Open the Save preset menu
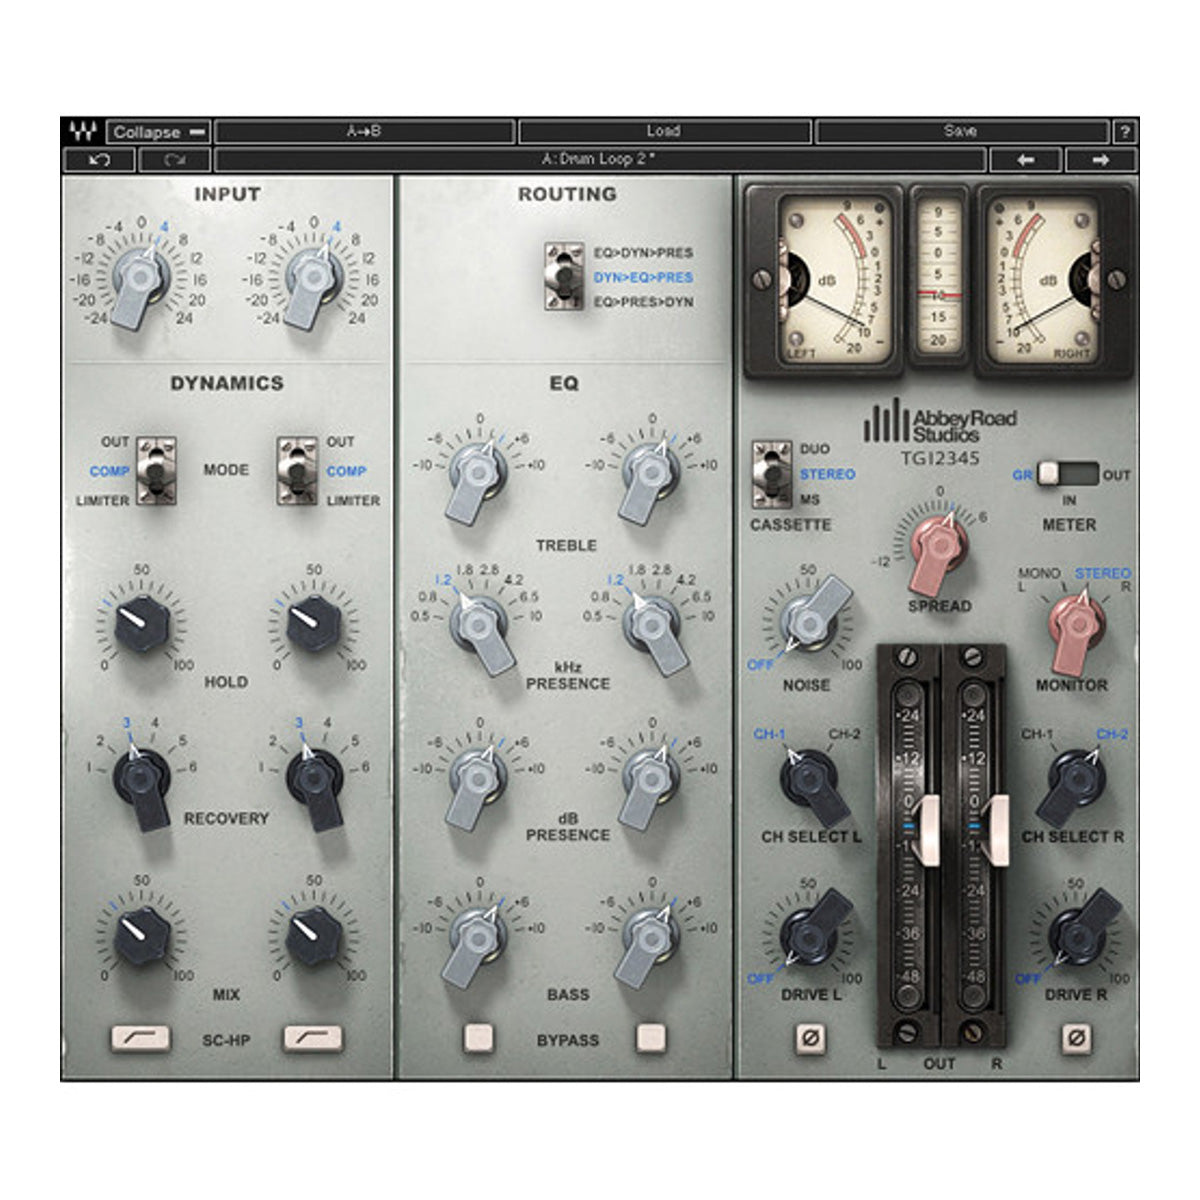The image size is (1200, 1200). click(960, 128)
